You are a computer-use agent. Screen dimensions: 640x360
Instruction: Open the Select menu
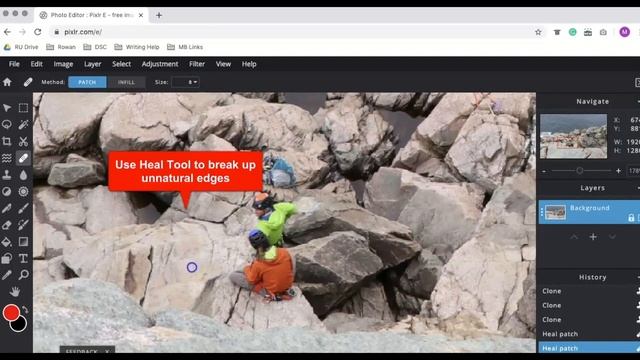pyautogui.click(x=122, y=64)
